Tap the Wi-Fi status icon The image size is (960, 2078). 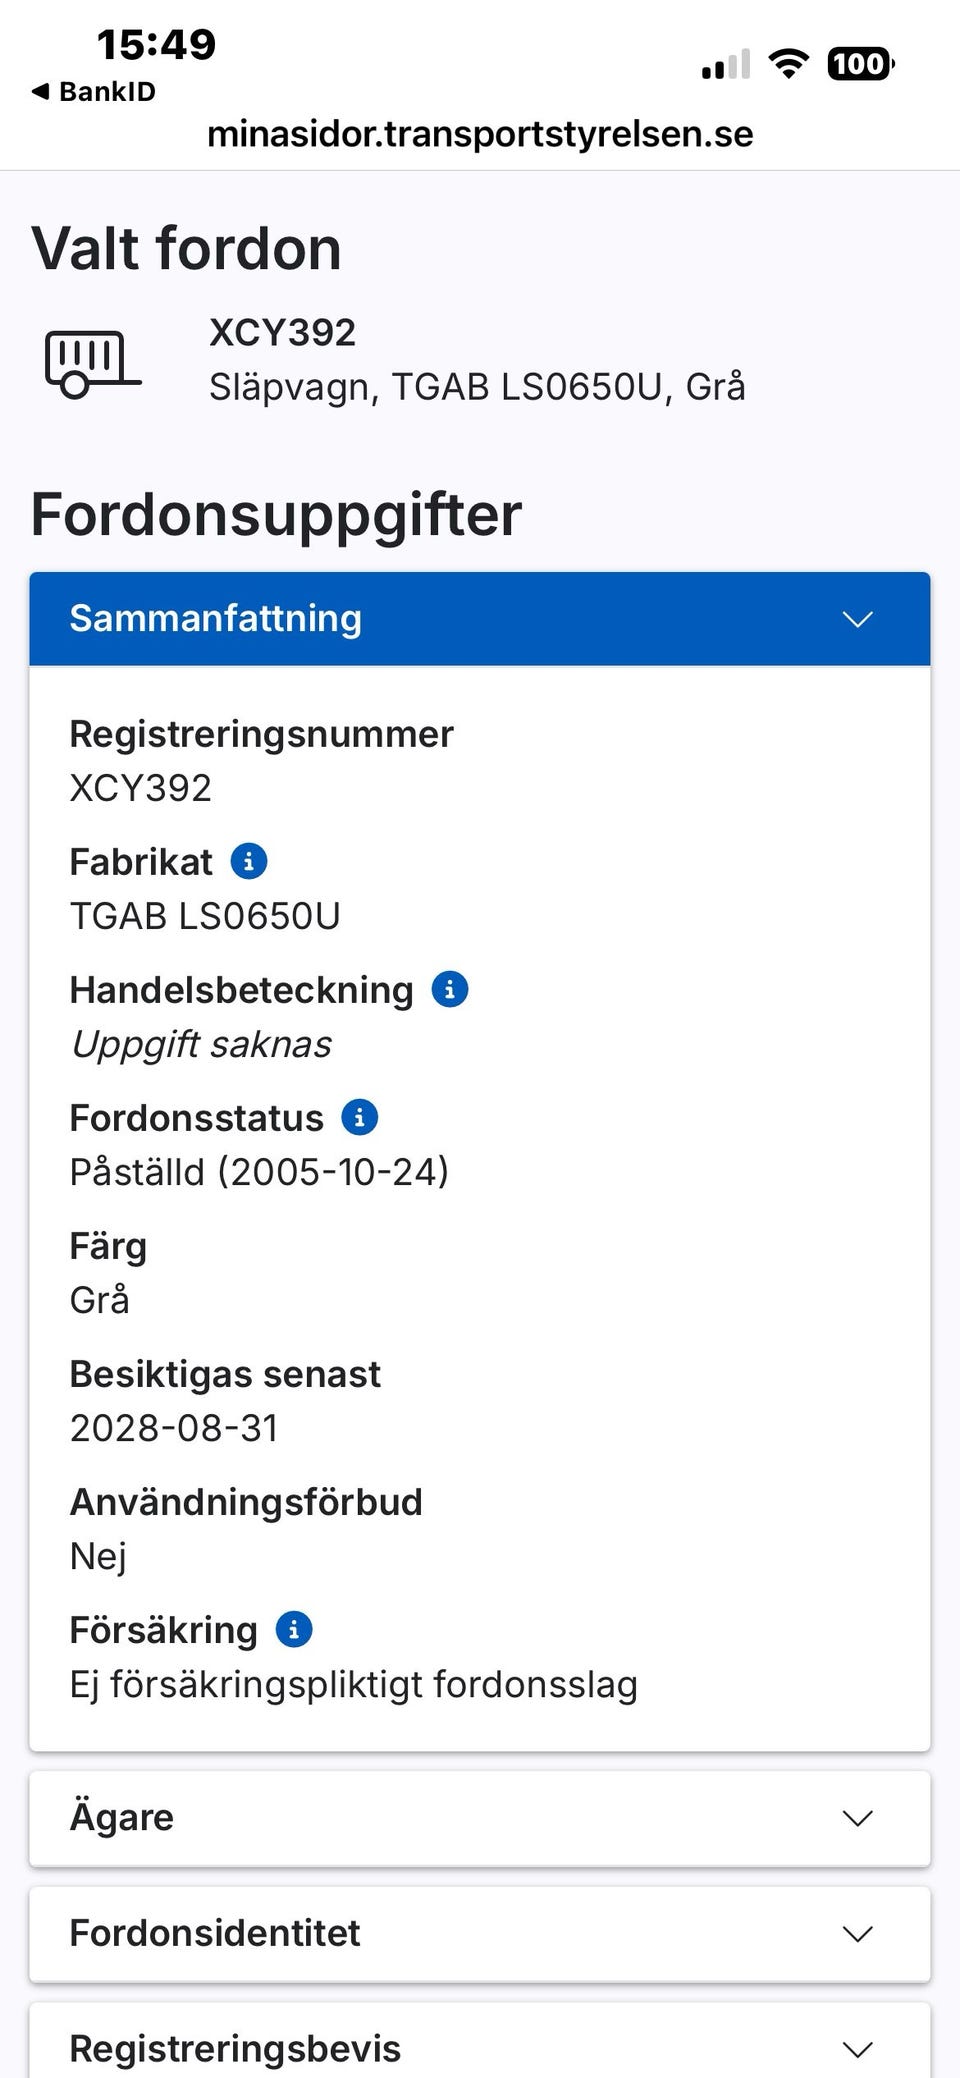point(789,65)
